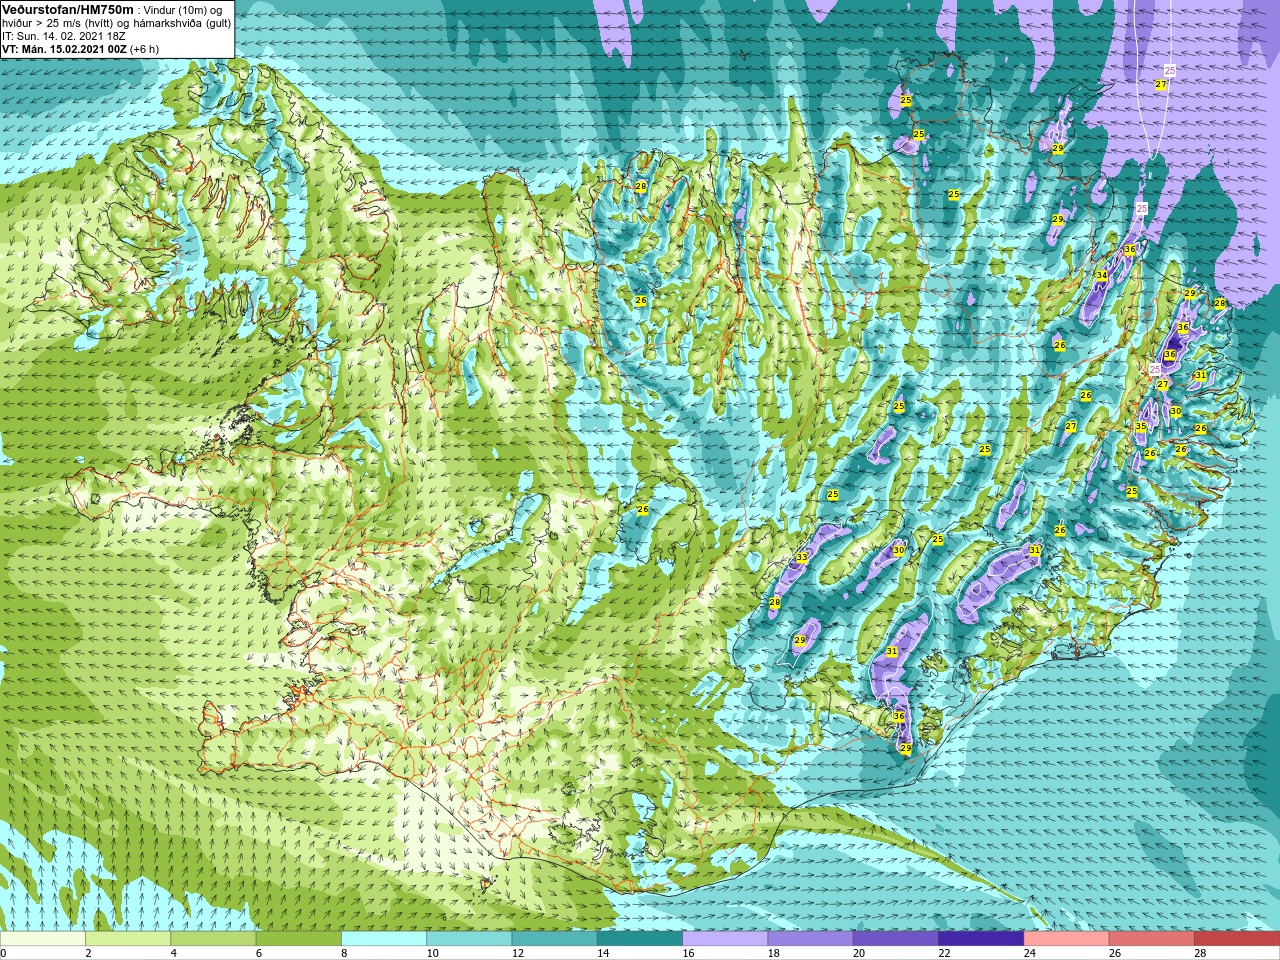Click the 8–10 m/s light cyan legend swatch
This screenshot has width=1280, height=960.
(384, 939)
